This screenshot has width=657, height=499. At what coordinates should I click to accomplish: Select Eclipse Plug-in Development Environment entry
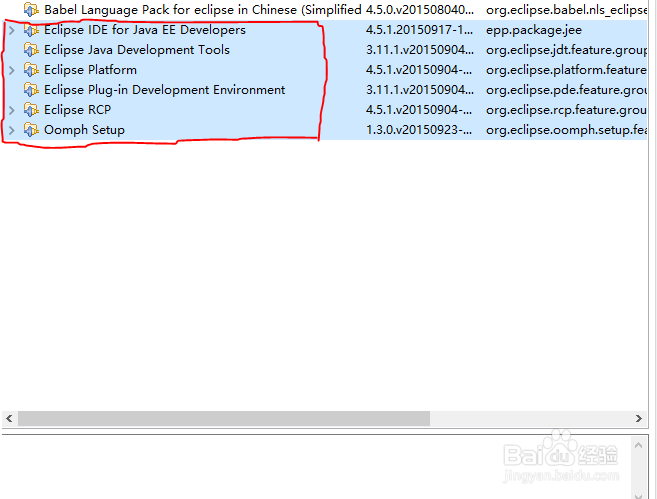[x=165, y=90]
